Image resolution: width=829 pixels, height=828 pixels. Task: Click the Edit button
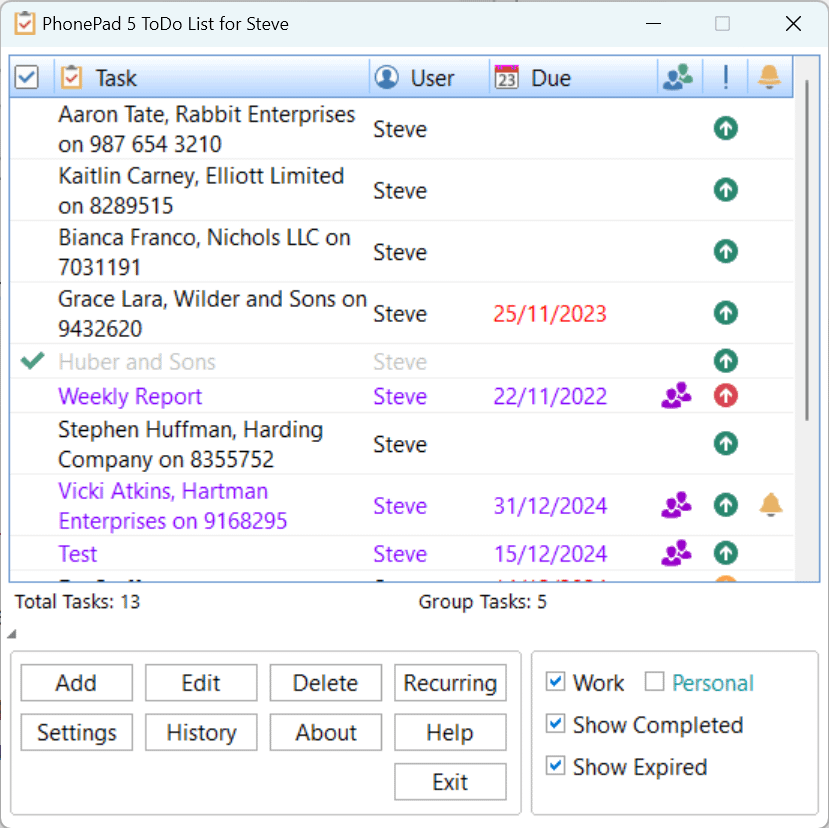point(201,683)
